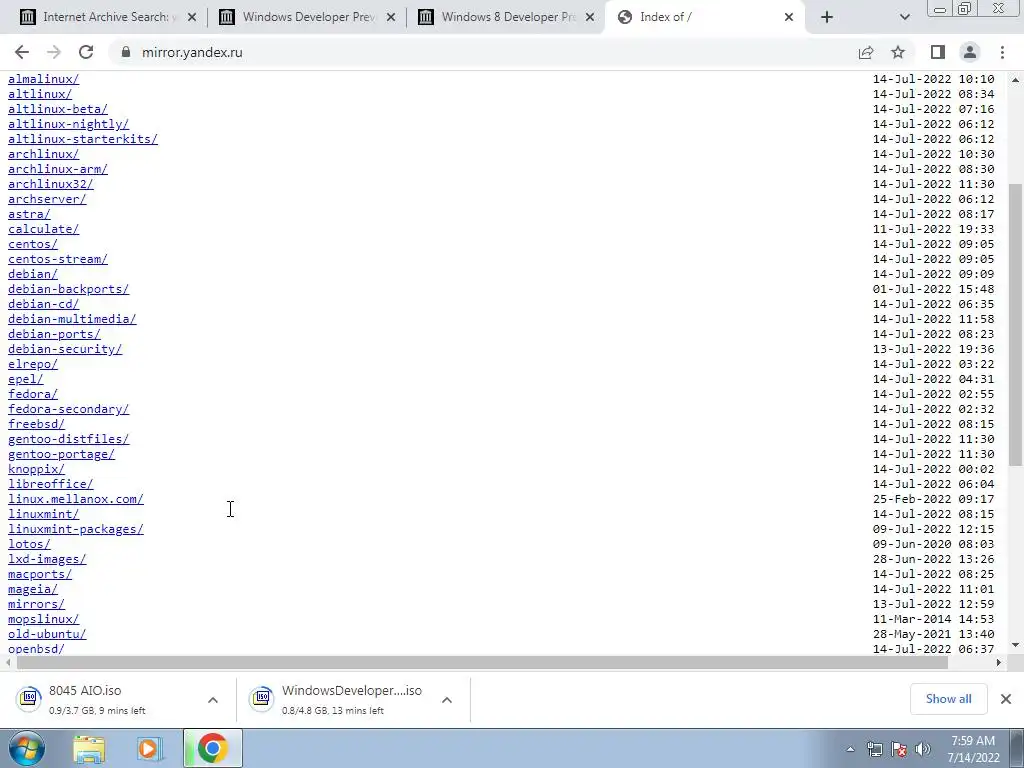
Task: Click the browser forward arrow
Action: tap(54, 52)
